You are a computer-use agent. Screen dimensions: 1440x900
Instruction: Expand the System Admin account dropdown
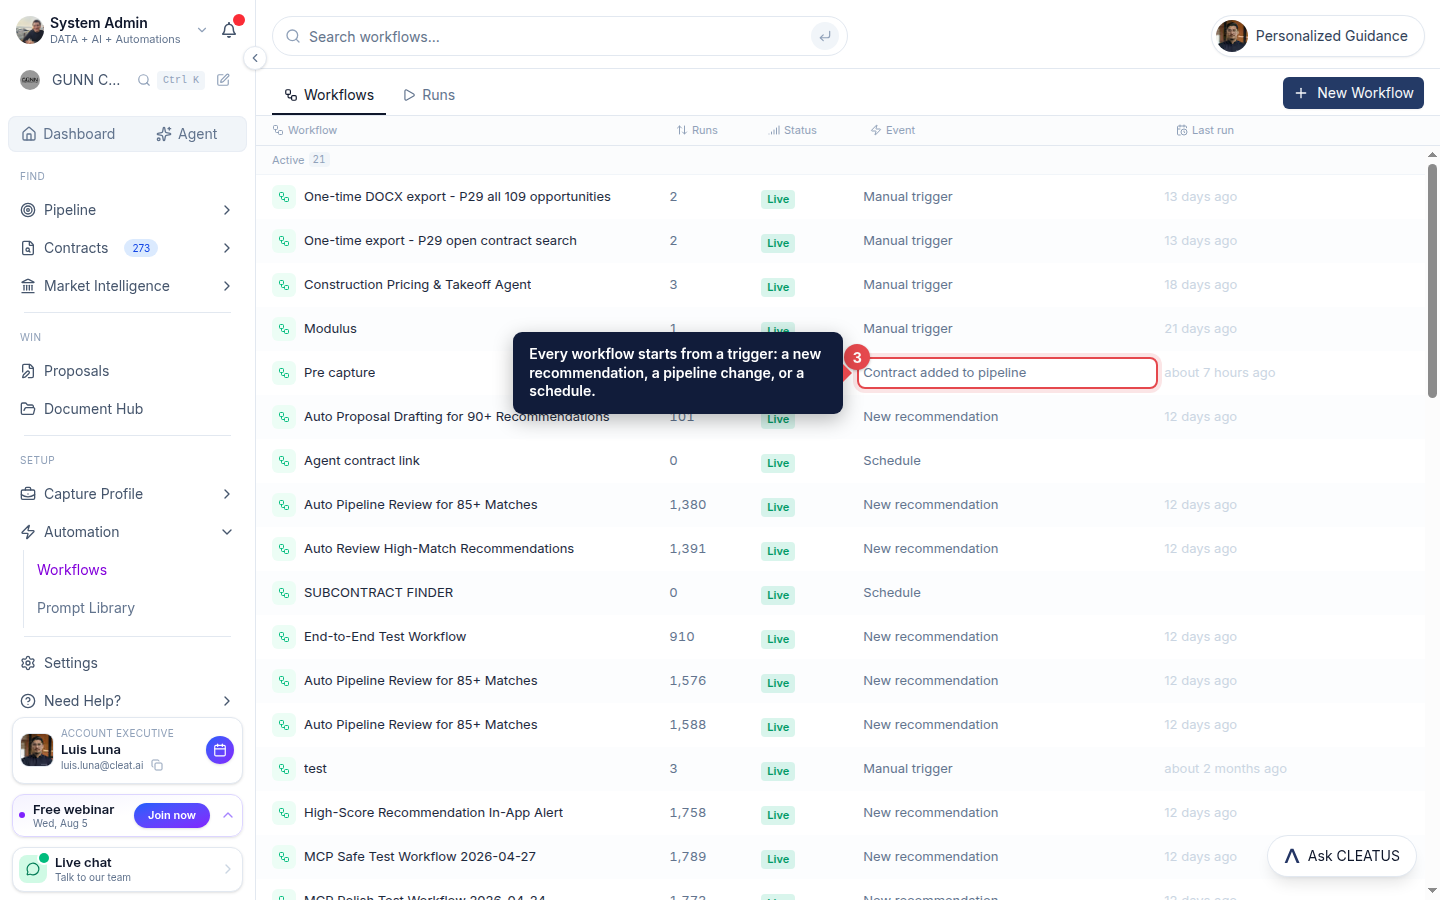[202, 30]
